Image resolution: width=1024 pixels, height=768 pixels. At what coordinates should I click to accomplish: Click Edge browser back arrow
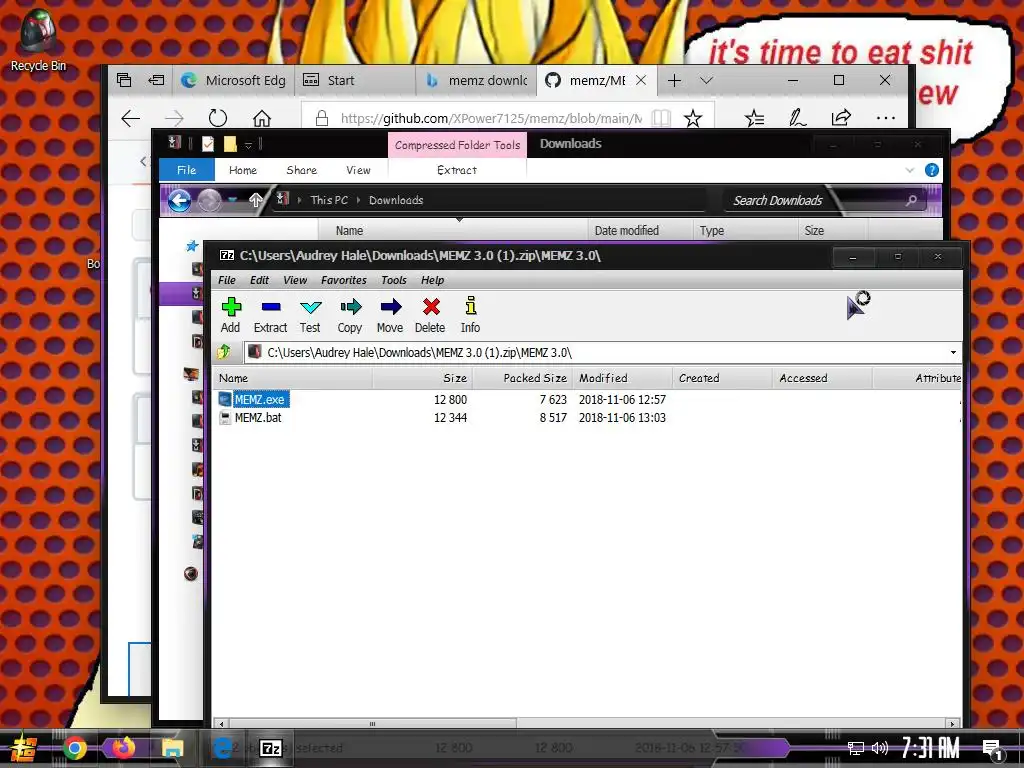[x=131, y=118]
